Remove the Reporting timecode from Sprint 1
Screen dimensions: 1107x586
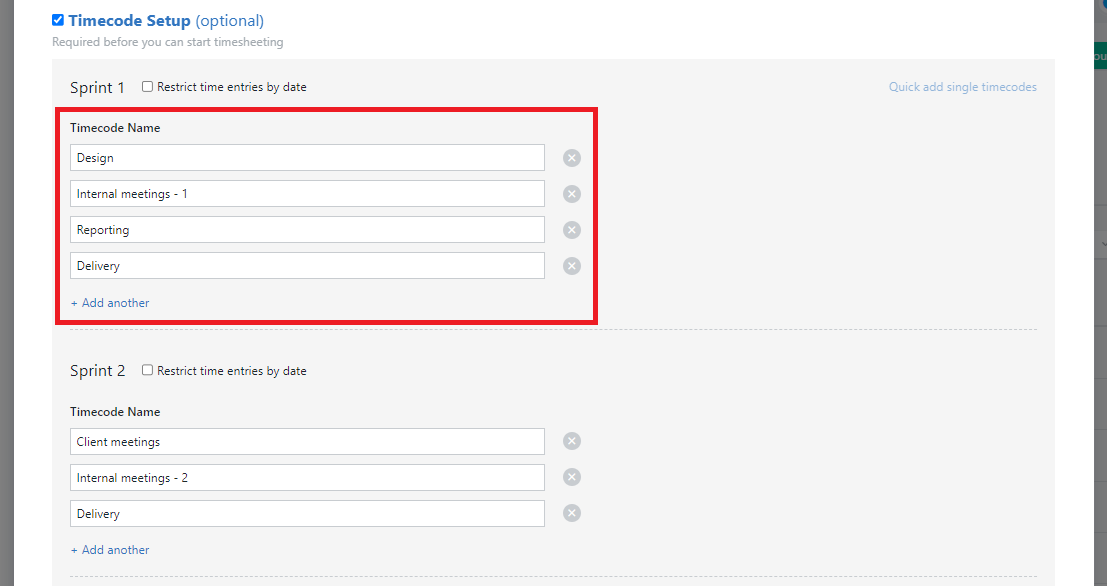point(571,229)
